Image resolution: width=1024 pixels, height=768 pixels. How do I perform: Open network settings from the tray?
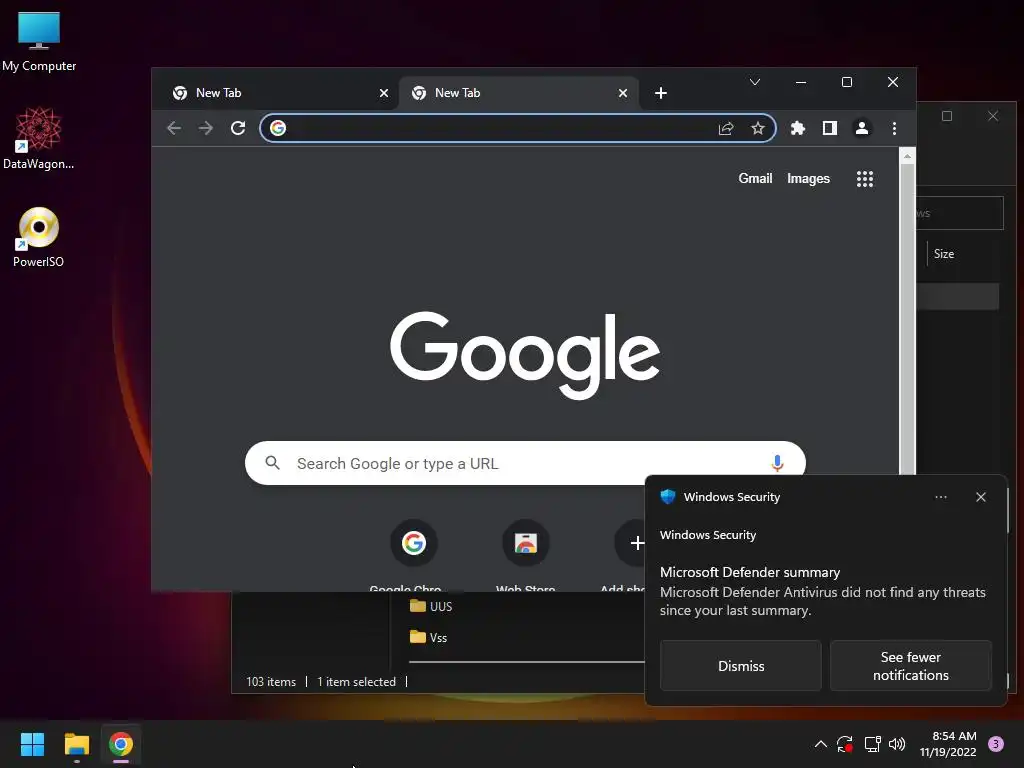coord(872,744)
